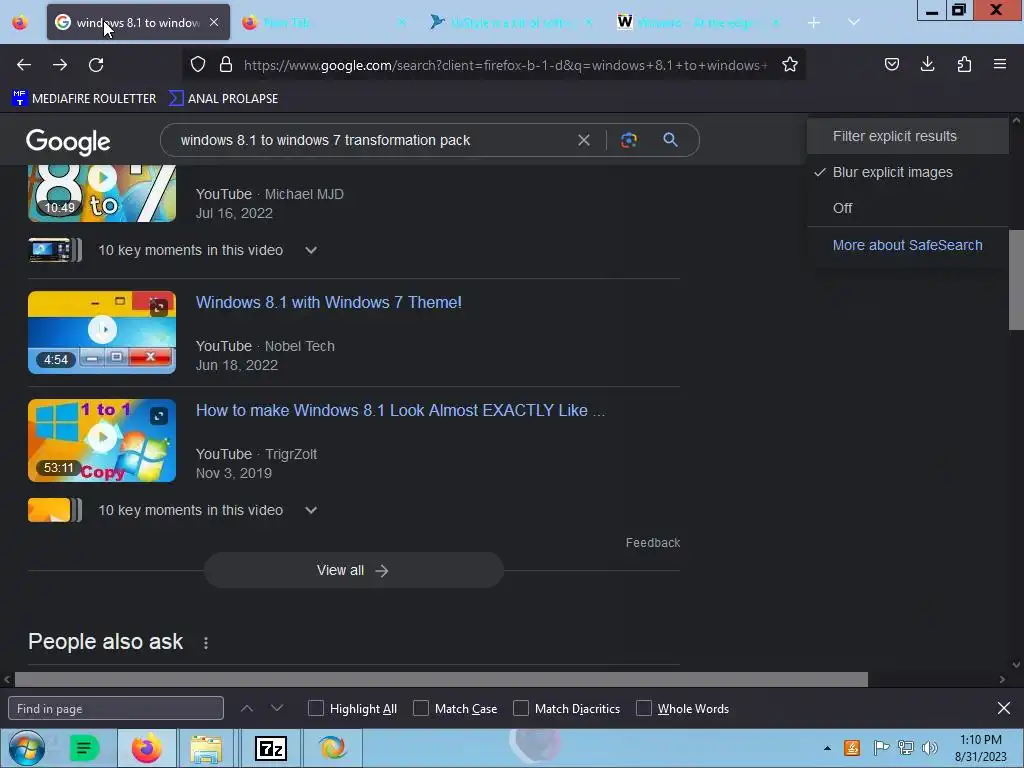The width and height of the screenshot is (1024, 768).
Task: Play the TrigrZolt 53:11 video thumbnail
Action: coord(102,440)
